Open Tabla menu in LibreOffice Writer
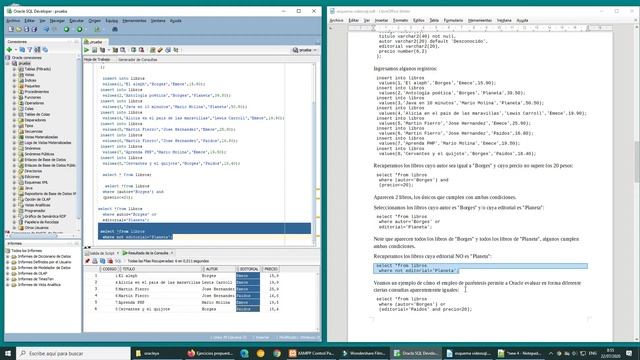 [x=434, y=20]
